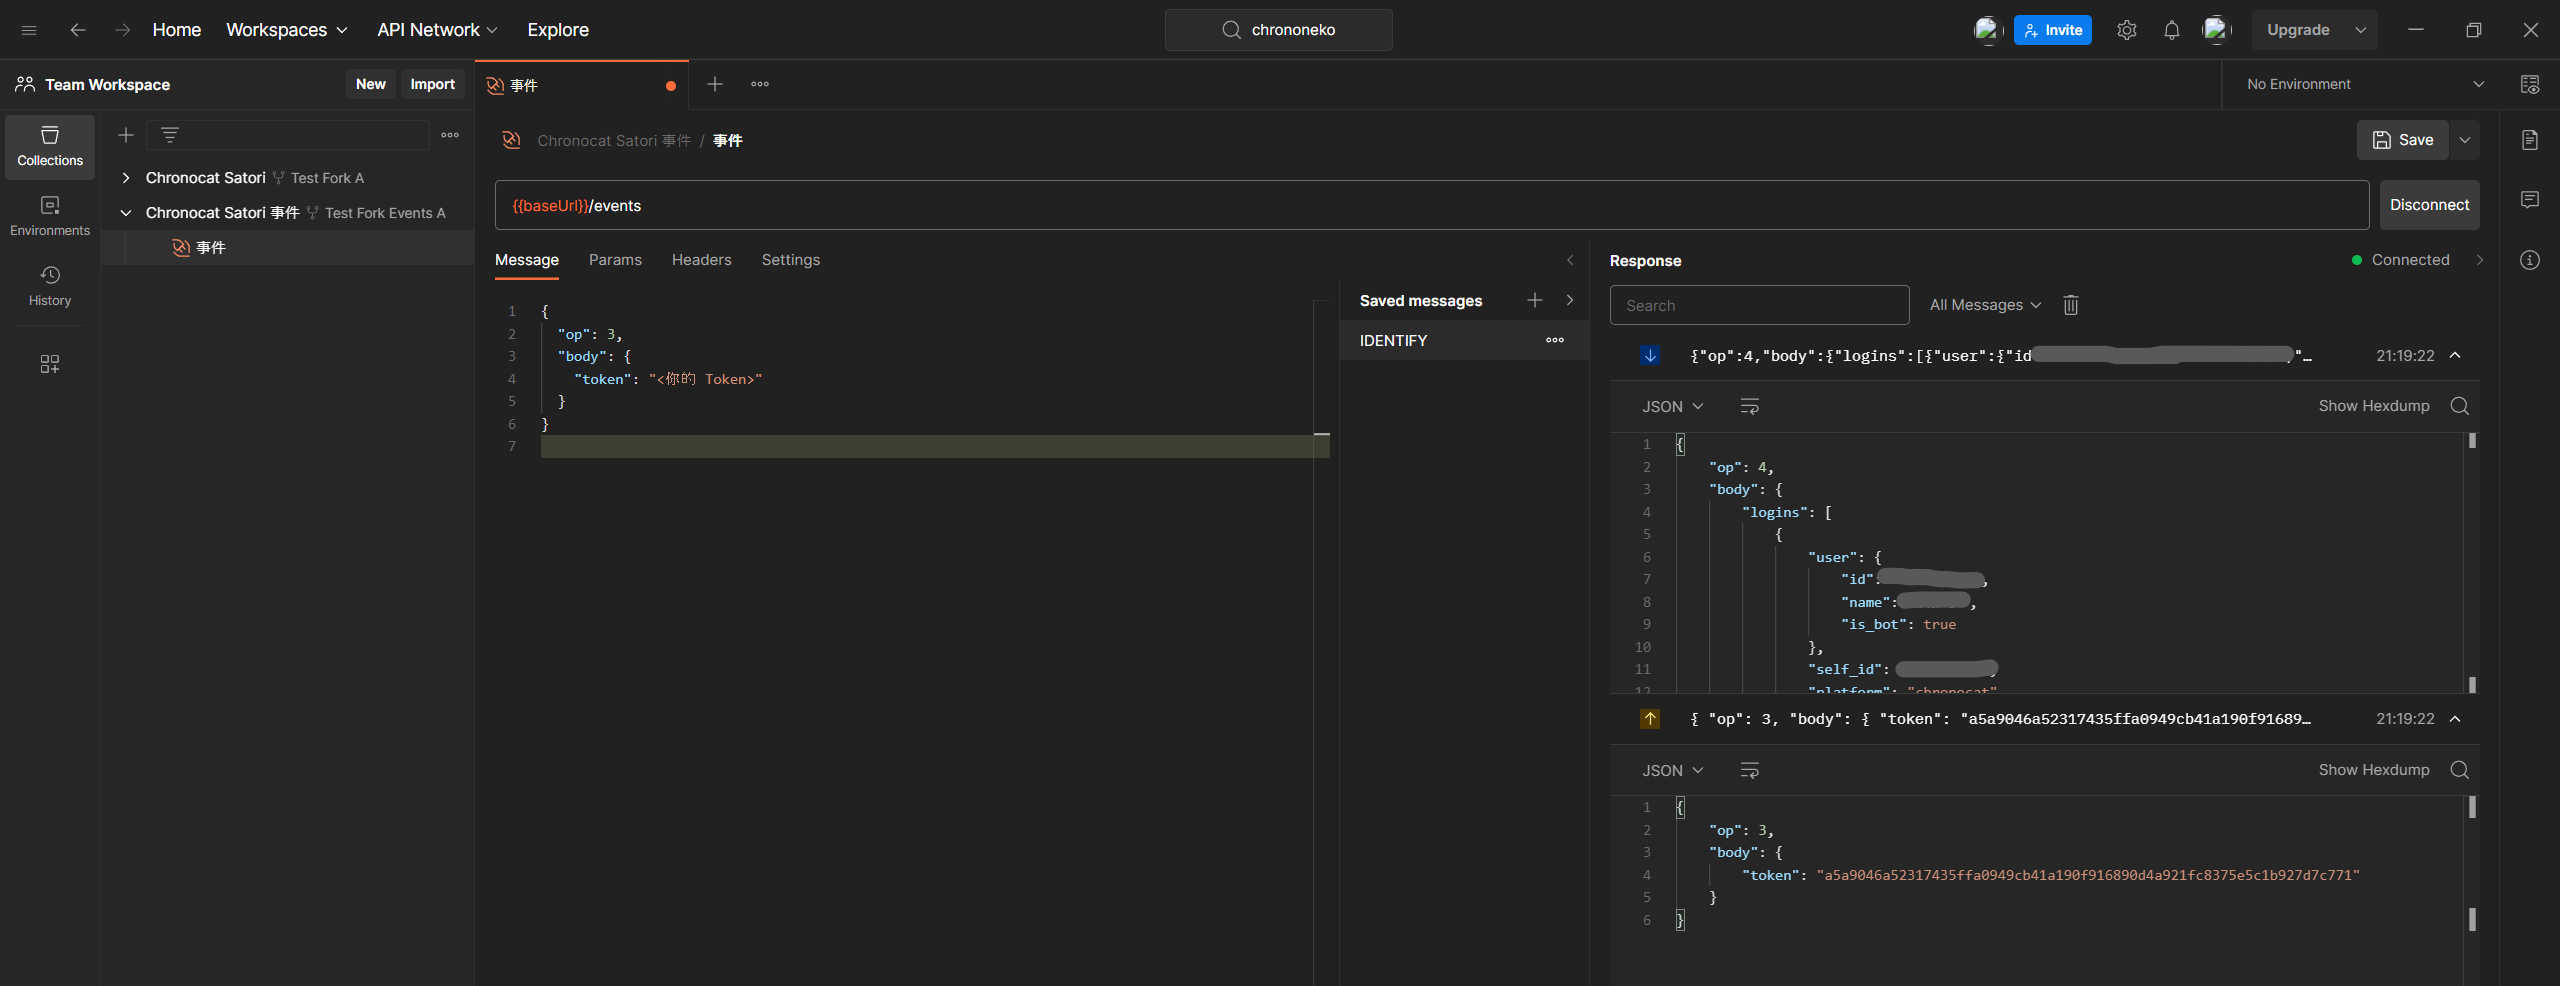Open the environment quick look icon
Screen dimensions: 2560x986
pyautogui.click(x=2530, y=84)
